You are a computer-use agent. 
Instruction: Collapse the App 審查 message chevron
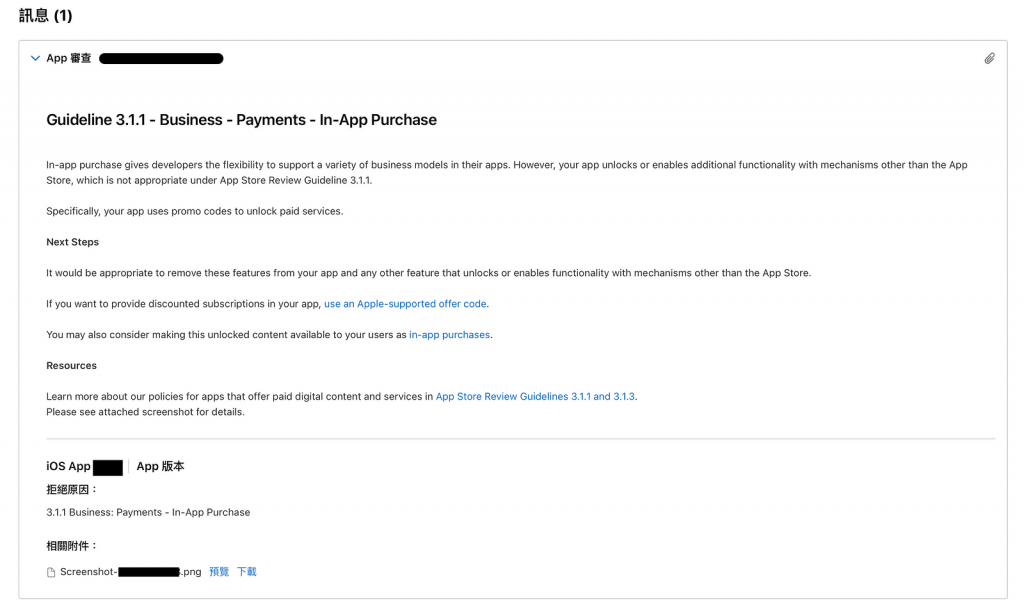point(36,59)
